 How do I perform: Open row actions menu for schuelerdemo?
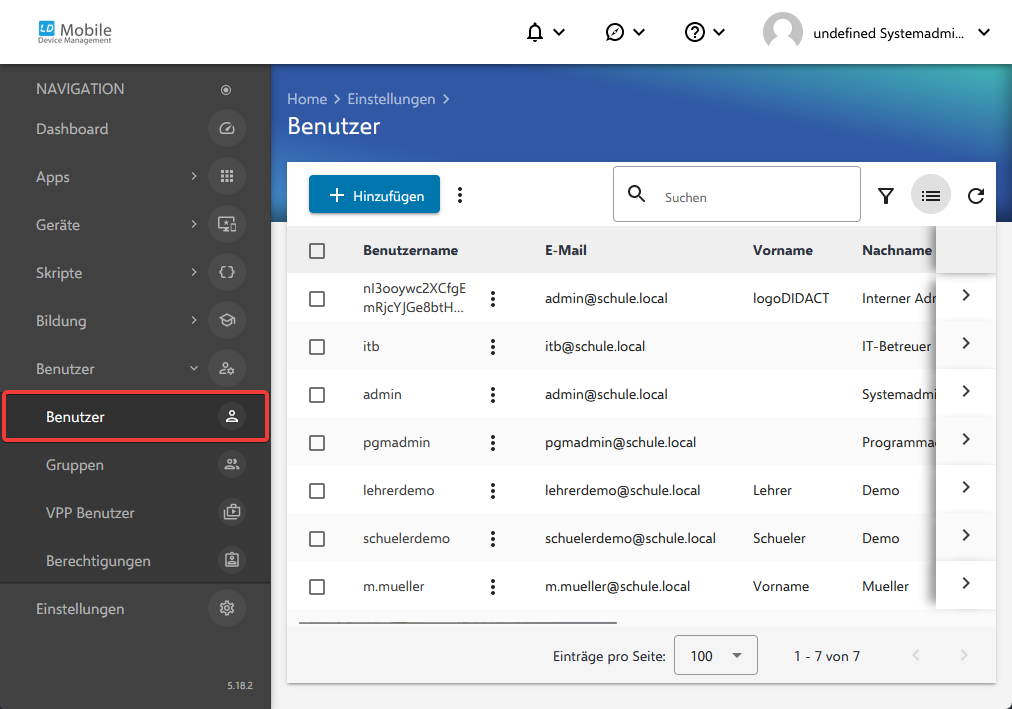point(493,539)
